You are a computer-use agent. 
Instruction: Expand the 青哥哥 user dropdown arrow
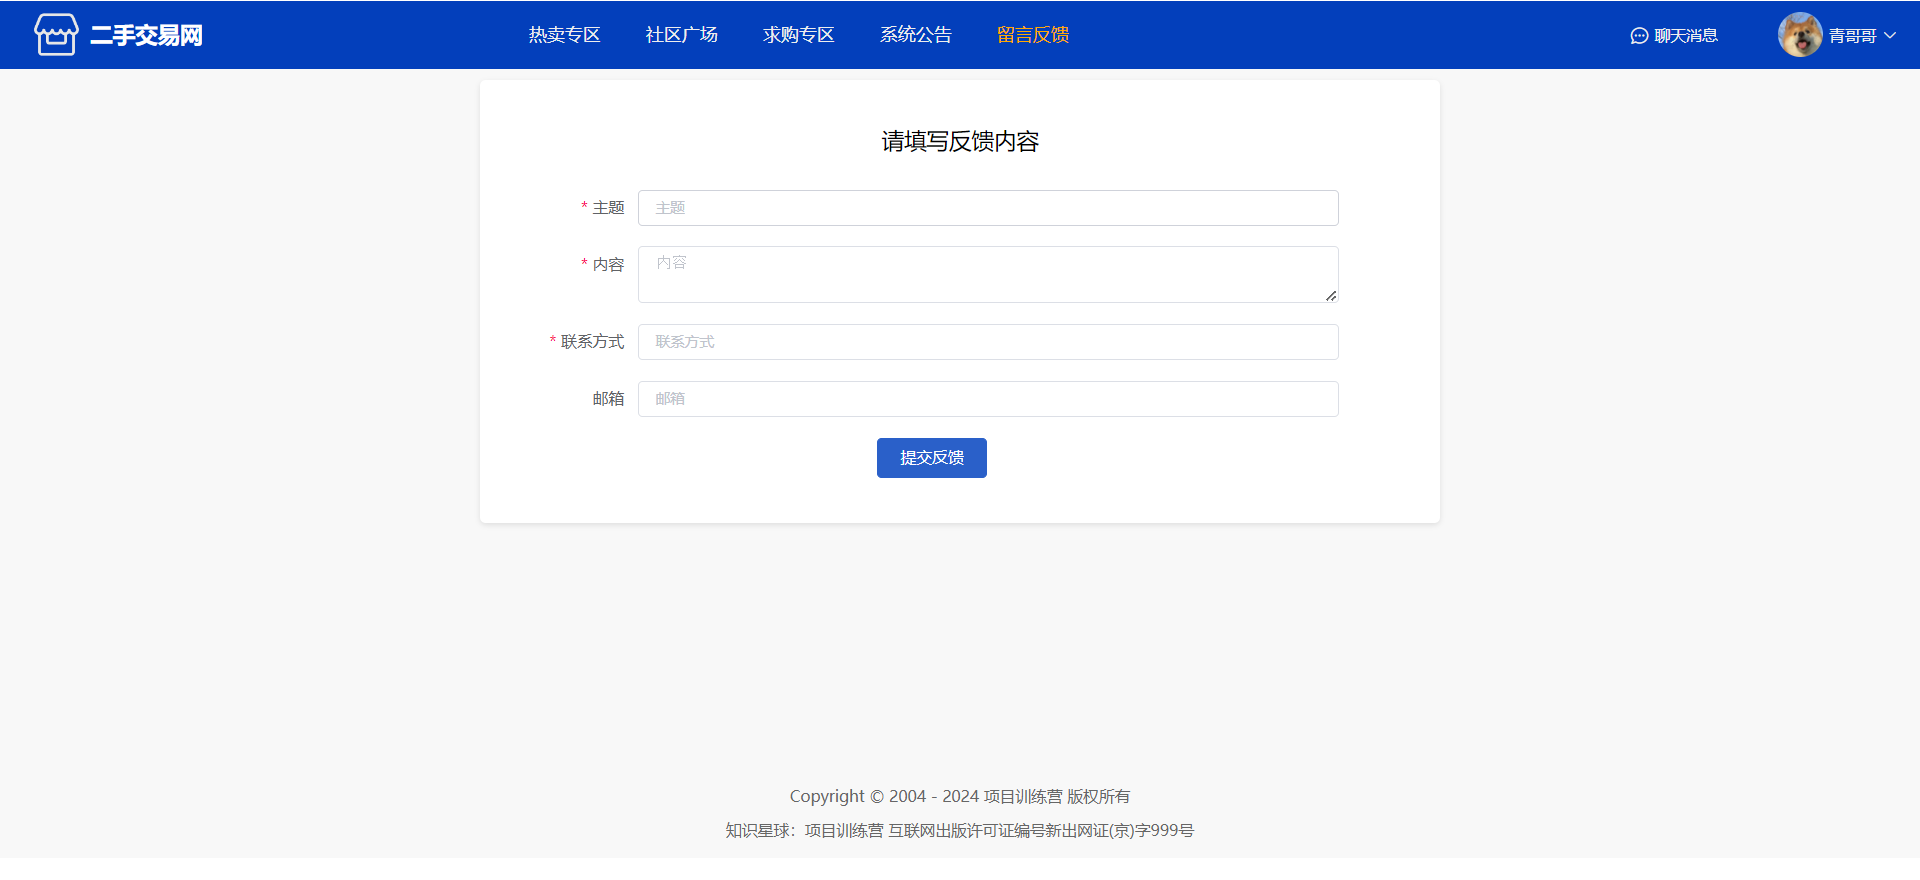point(1890,35)
